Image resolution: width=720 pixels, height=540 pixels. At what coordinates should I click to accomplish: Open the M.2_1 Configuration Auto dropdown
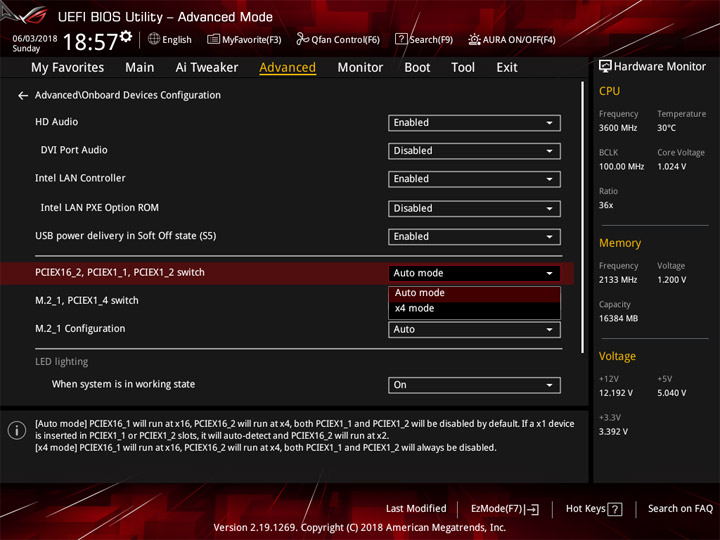pyautogui.click(x=474, y=330)
